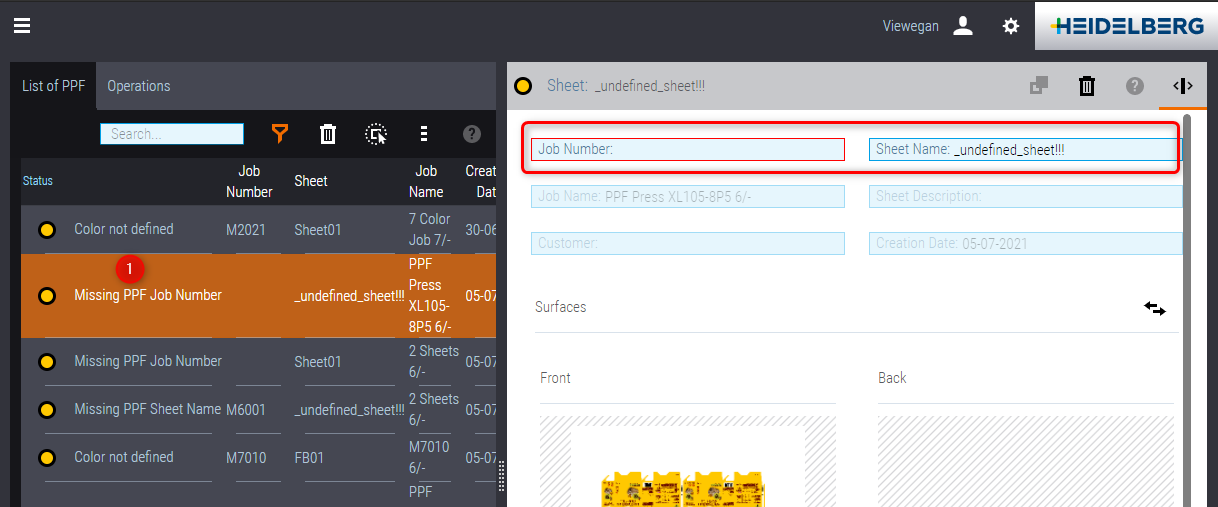This screenshot has height=507, width=1218.
Task: Click the trash icon in Sheet header
Action: click(x=1087, y=86)
